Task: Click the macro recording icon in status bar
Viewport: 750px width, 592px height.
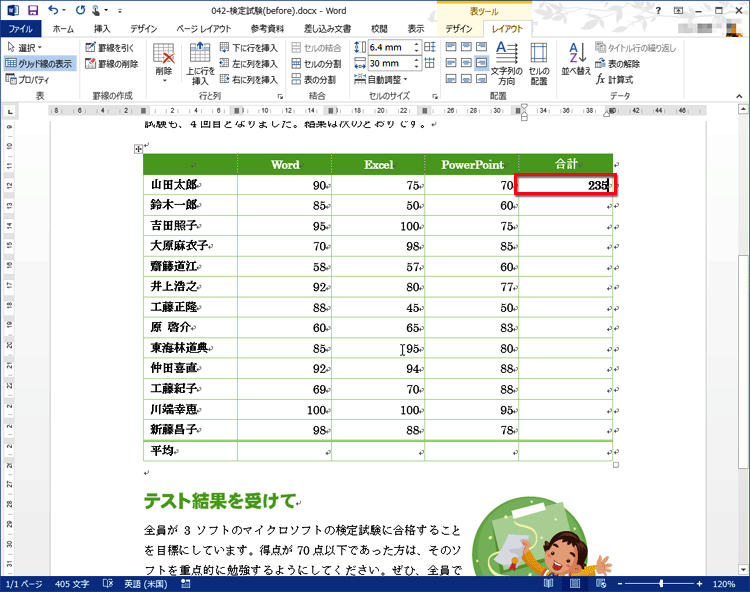Action: tap(186, 583)
